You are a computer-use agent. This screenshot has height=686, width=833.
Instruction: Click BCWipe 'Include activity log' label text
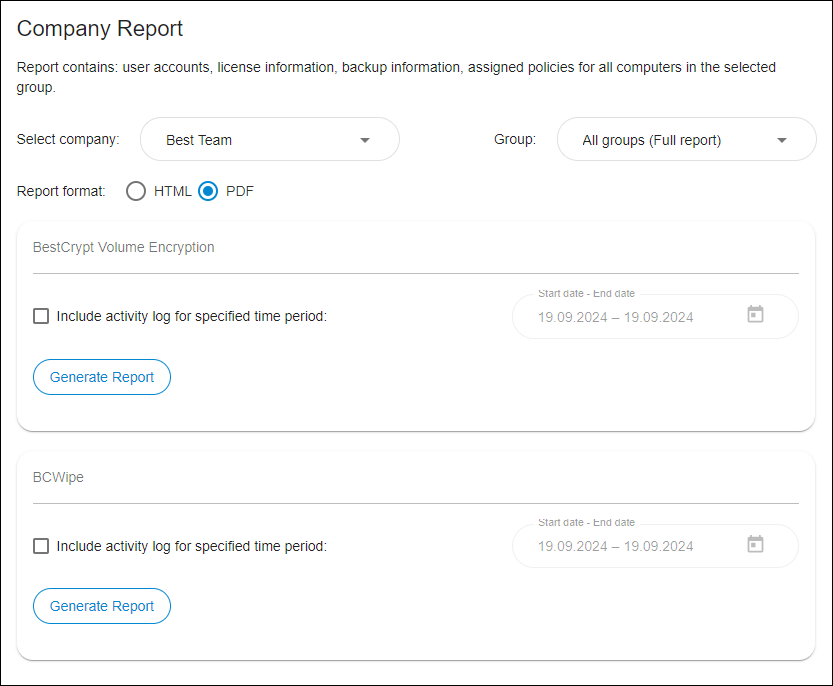(192, 546)
